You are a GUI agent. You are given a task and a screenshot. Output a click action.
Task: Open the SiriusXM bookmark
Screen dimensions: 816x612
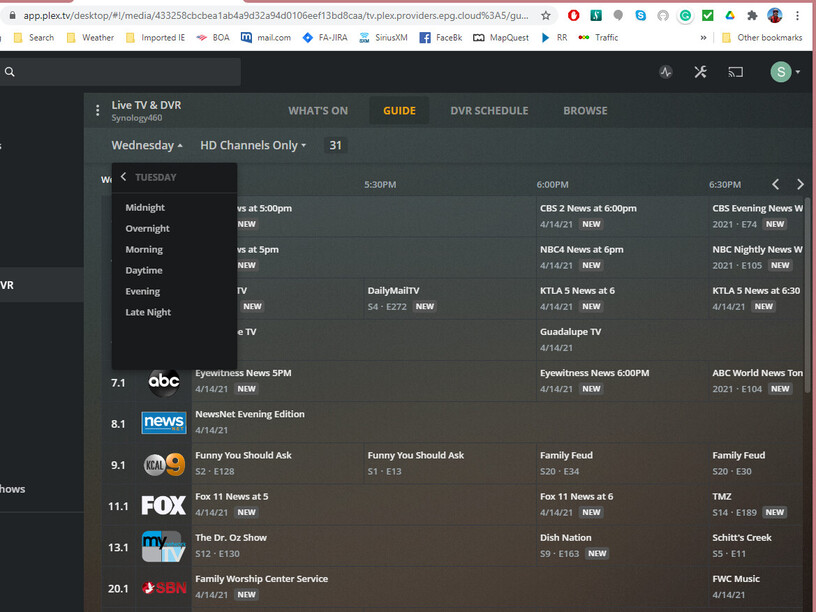(383, 37)
